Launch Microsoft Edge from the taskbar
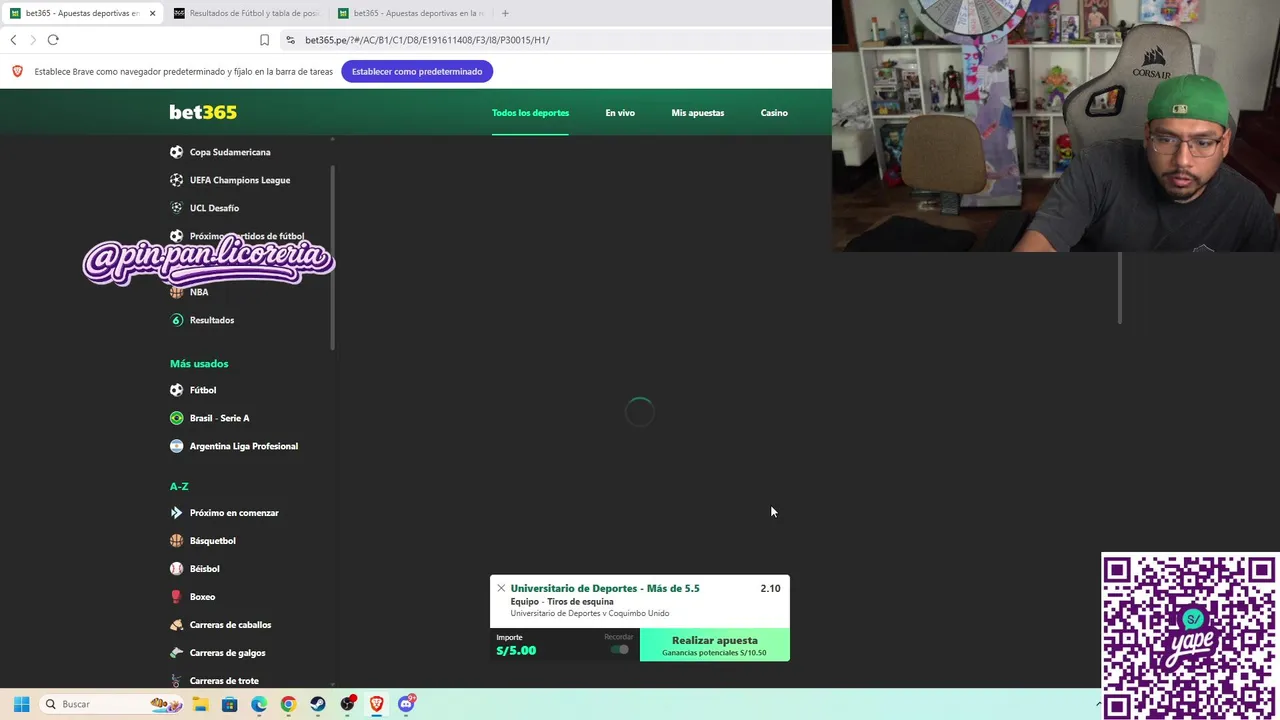The width and height of the screenshot is (1280, 720). click(259, 704)
